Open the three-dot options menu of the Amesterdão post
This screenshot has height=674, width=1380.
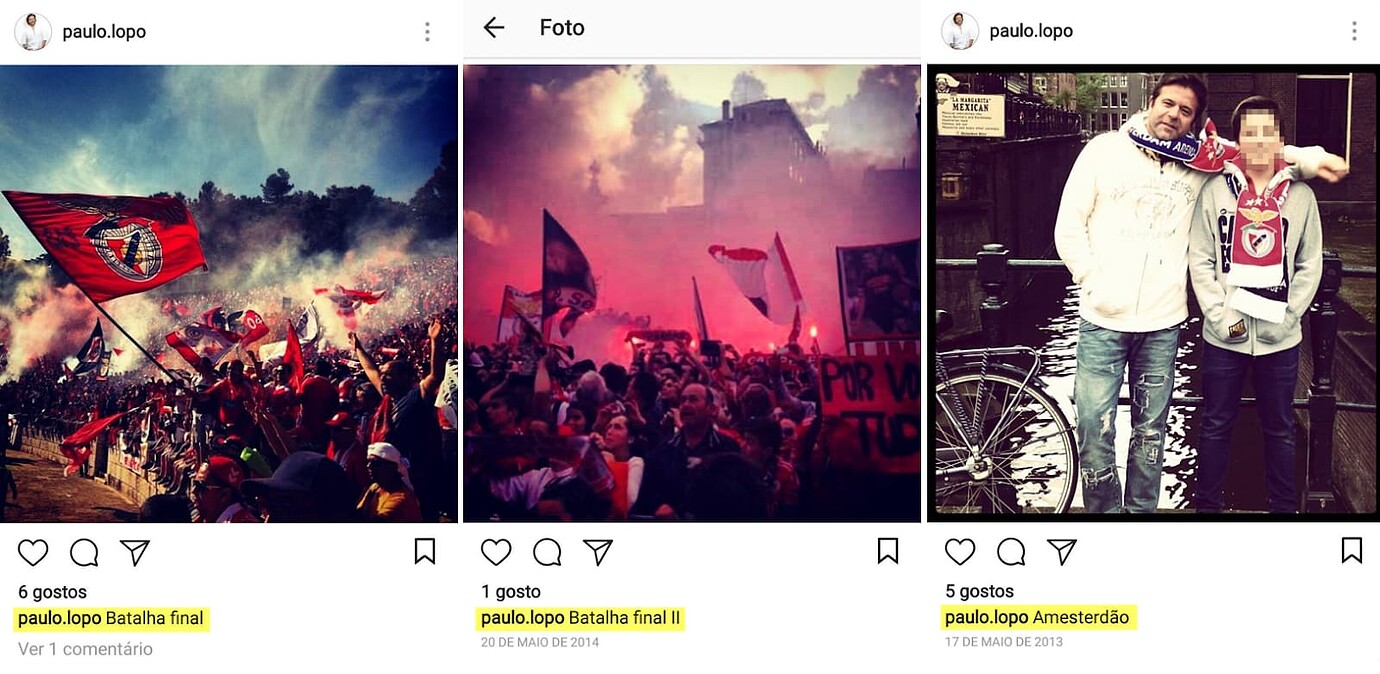click(1354, 32)
